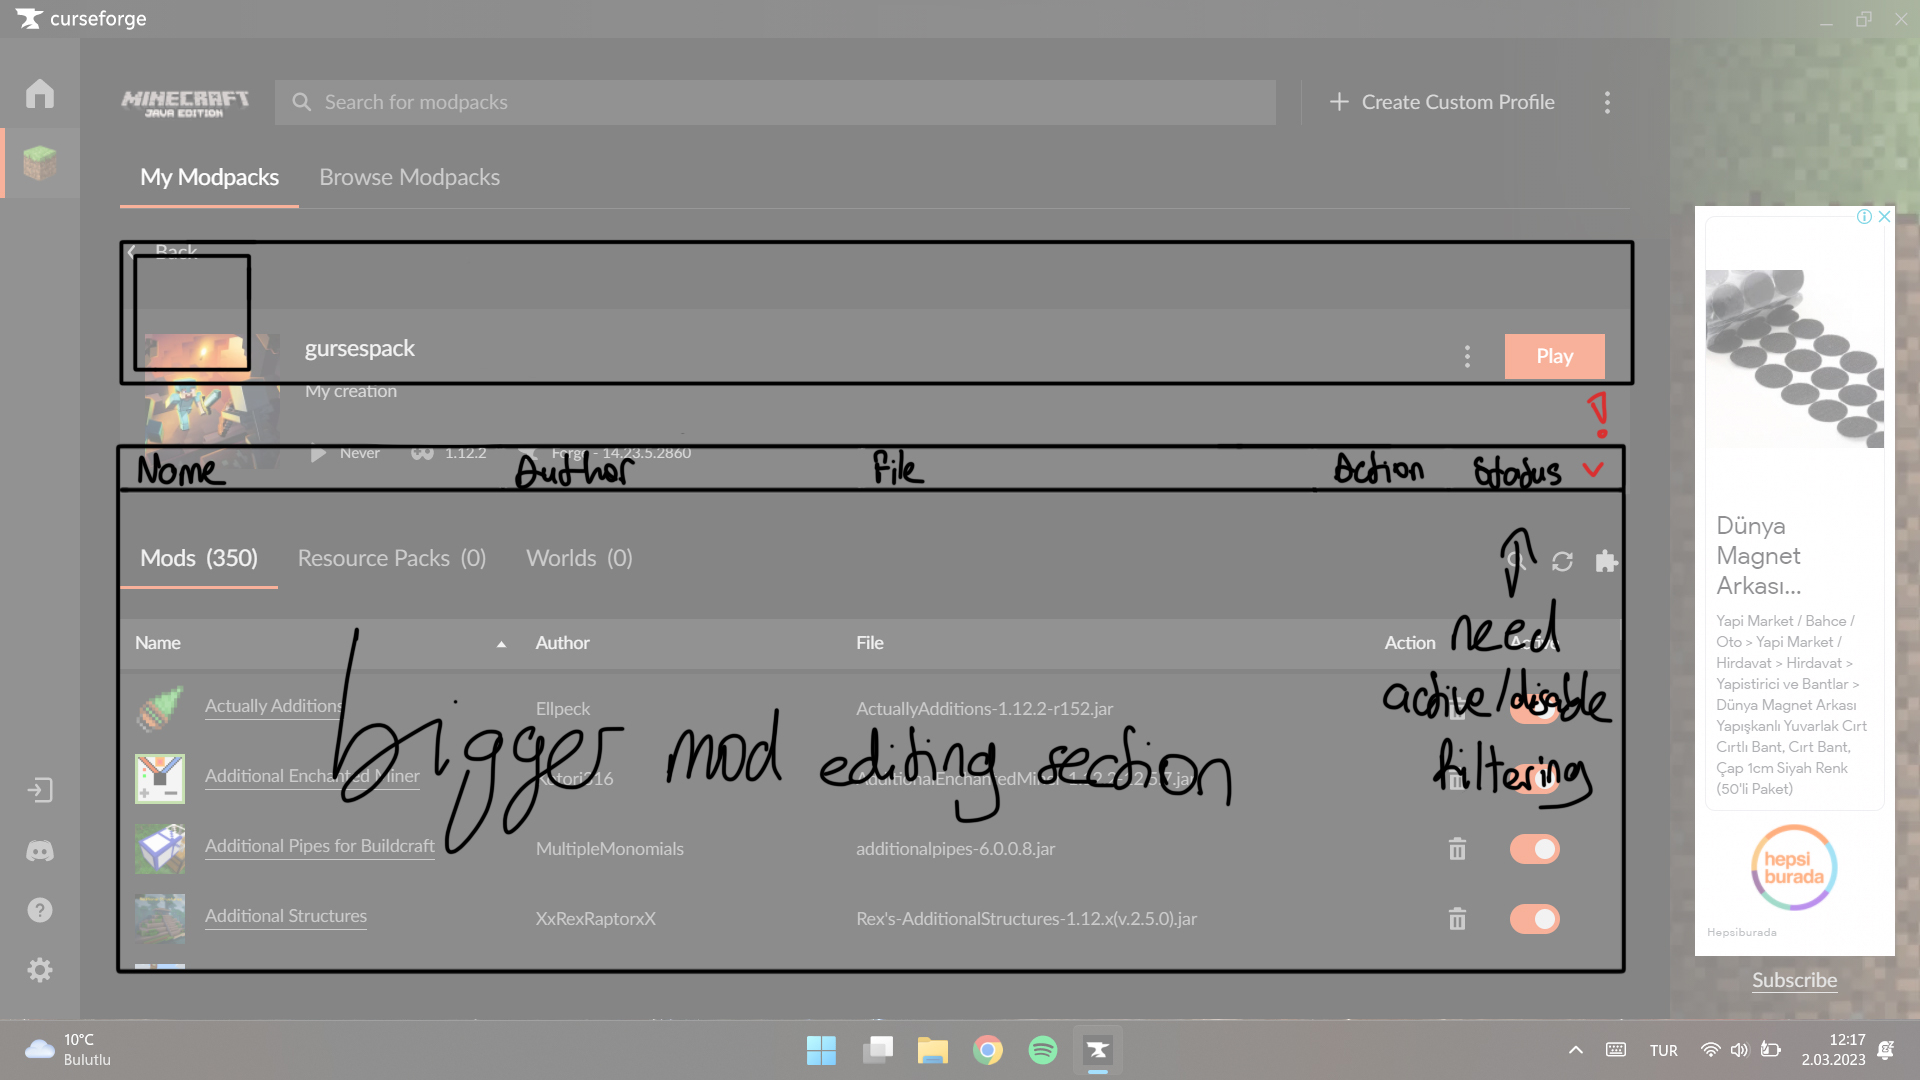Open Spotify from the Windows taskbar
Screen dimensions: 1920x1080
tap(1042, 1050)
